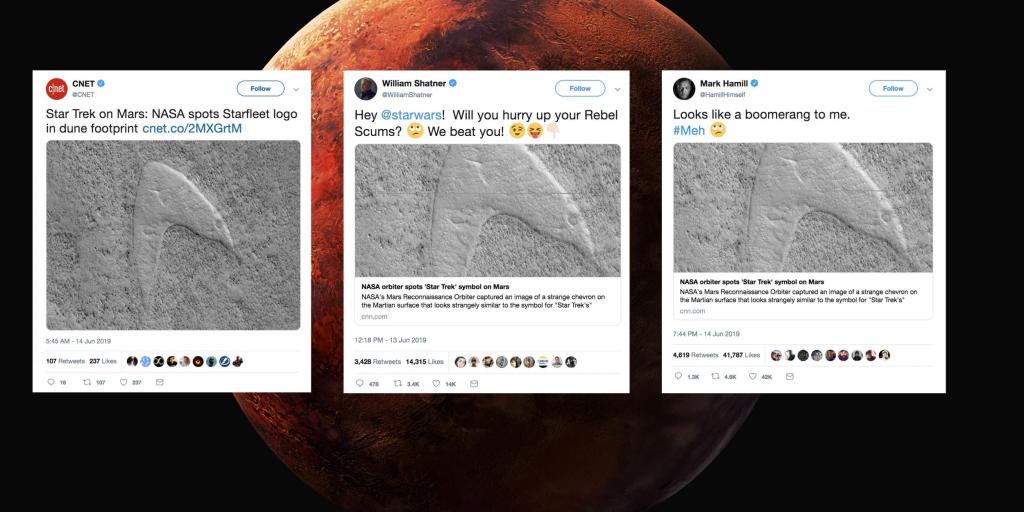The image size is (1024, 512).
Task: Like the CNET Star Trek tweet
Action: tap(123, 382)
